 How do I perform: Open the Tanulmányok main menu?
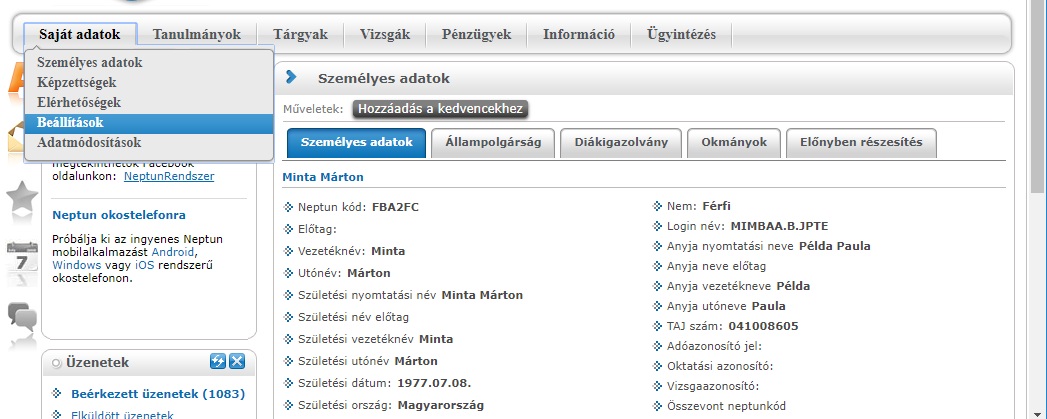click(196, 35)
